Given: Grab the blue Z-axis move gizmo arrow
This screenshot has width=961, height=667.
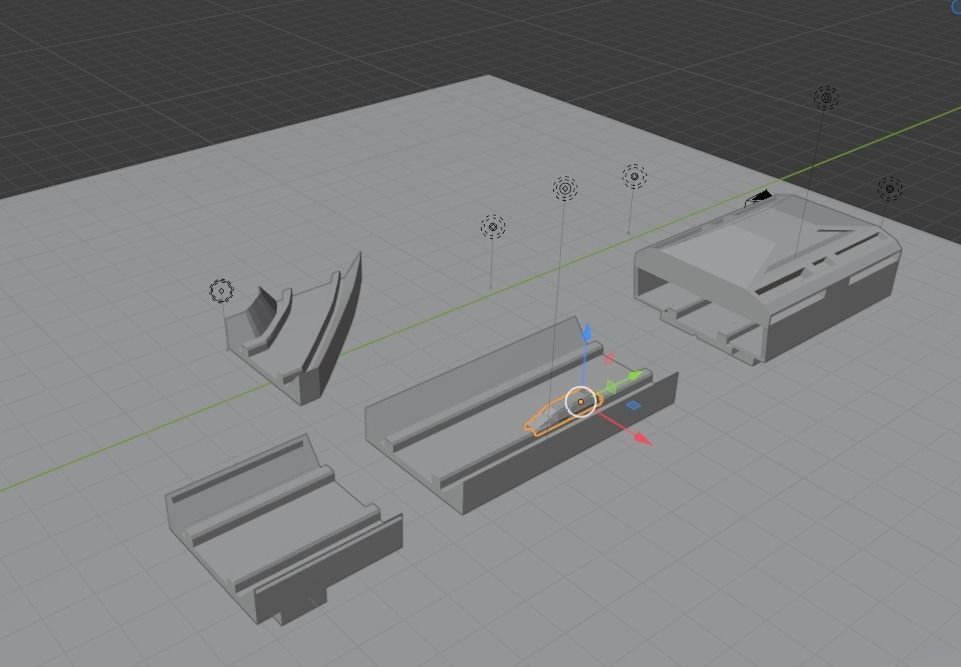Looking at the screenshot, I should (x=587, y=334).
